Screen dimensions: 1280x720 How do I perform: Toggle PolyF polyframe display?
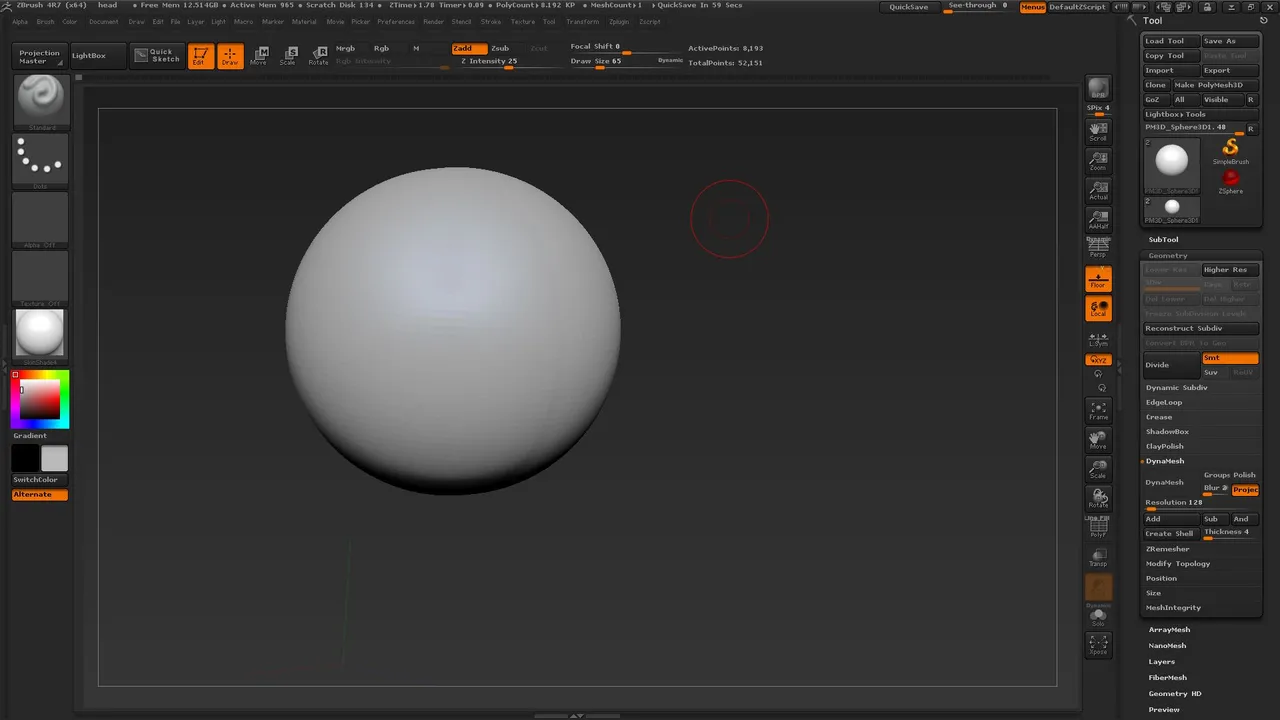tap(1098, 529)
